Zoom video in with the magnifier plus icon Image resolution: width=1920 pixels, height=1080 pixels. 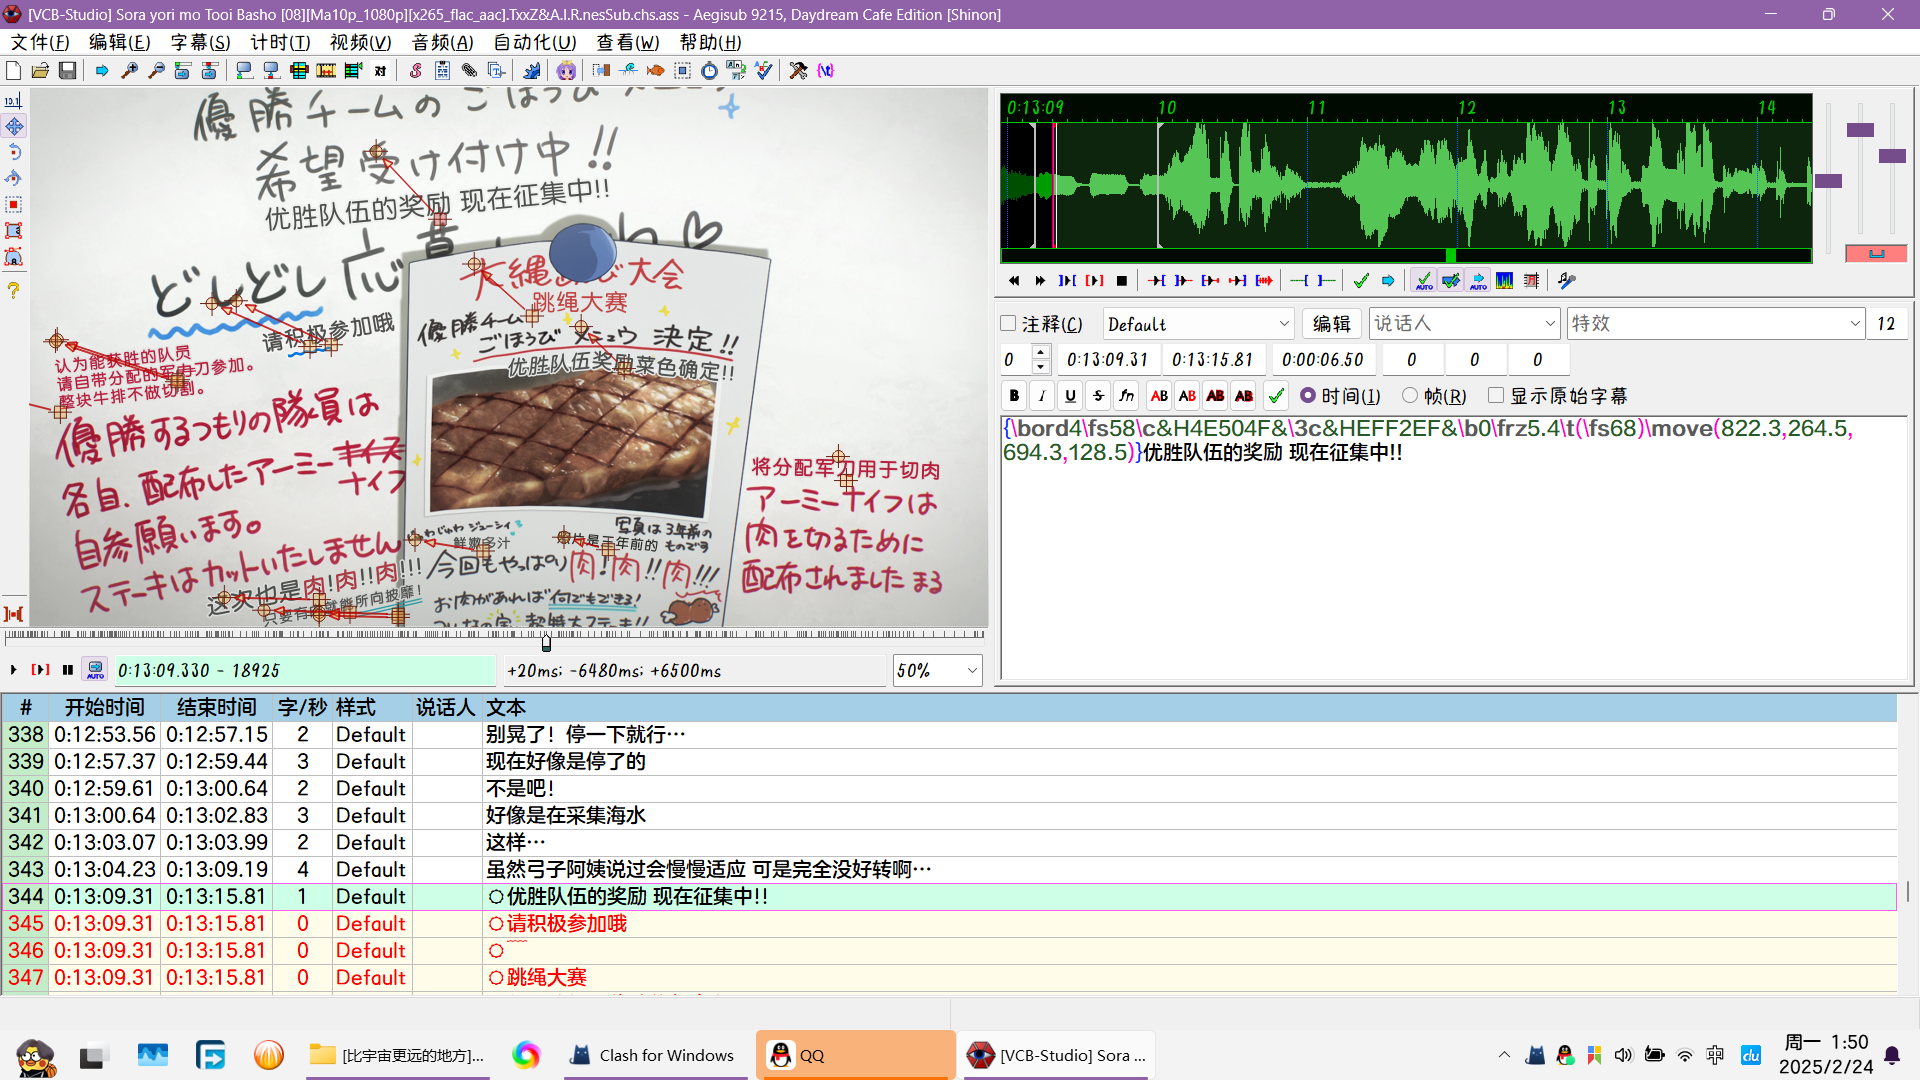[x=129, y=71]
